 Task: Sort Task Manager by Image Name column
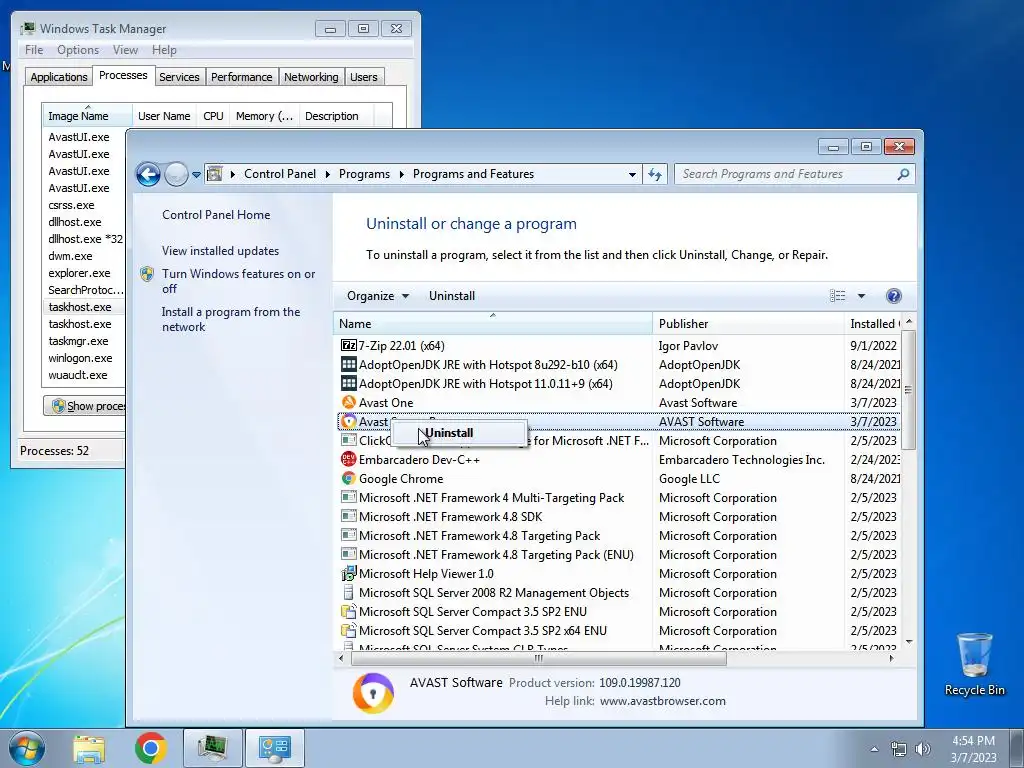87,116
